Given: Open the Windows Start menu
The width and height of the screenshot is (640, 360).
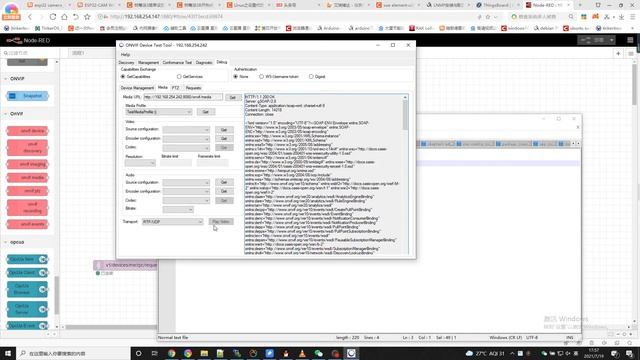Looking at the screenshot, I should click(x=8, y=353).
